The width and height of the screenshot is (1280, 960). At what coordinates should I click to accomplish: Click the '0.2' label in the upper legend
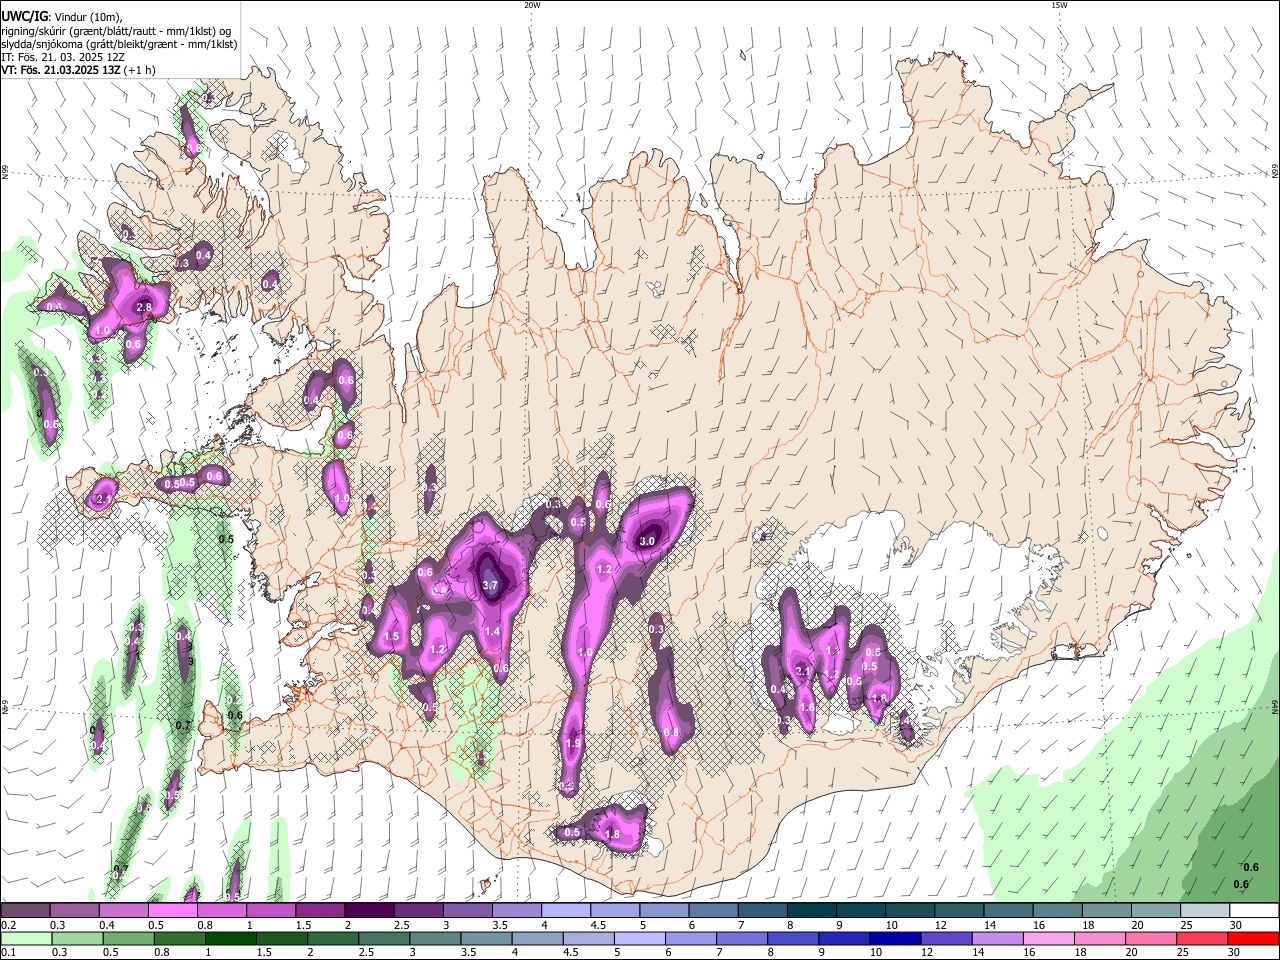point(9,925)
